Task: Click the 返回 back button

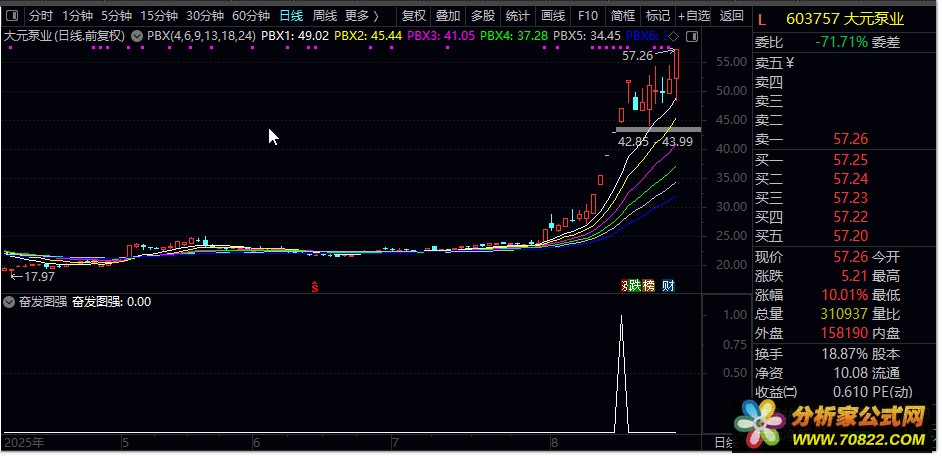Action: pyautogui.click(x=731, y=16)
